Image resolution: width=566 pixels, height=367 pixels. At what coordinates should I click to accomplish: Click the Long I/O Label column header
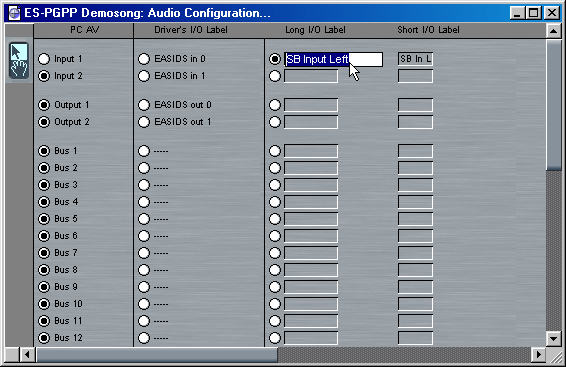click(x=315, y=30)
